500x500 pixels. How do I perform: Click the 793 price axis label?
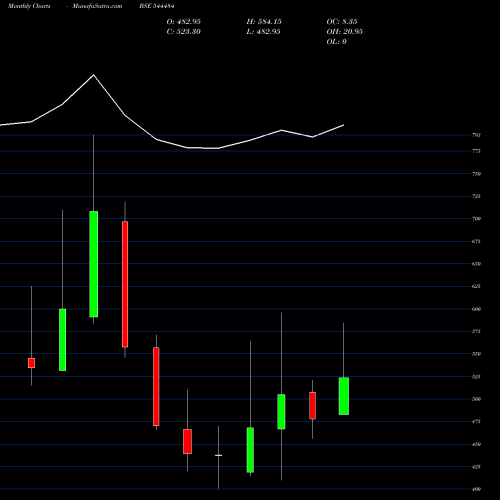pos(476,135)
